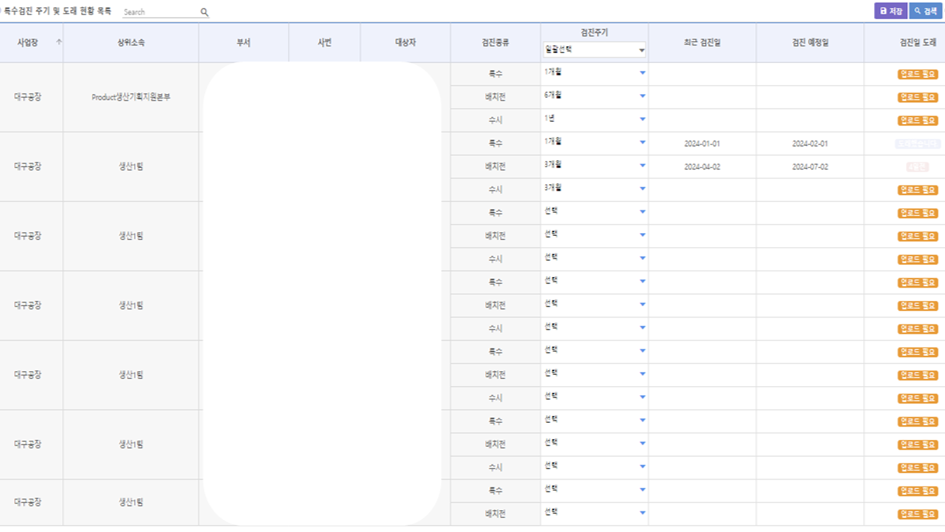Click the magnifier icon in the Search field
This screenshot has width=945, height=532.
tap(204, 12)
